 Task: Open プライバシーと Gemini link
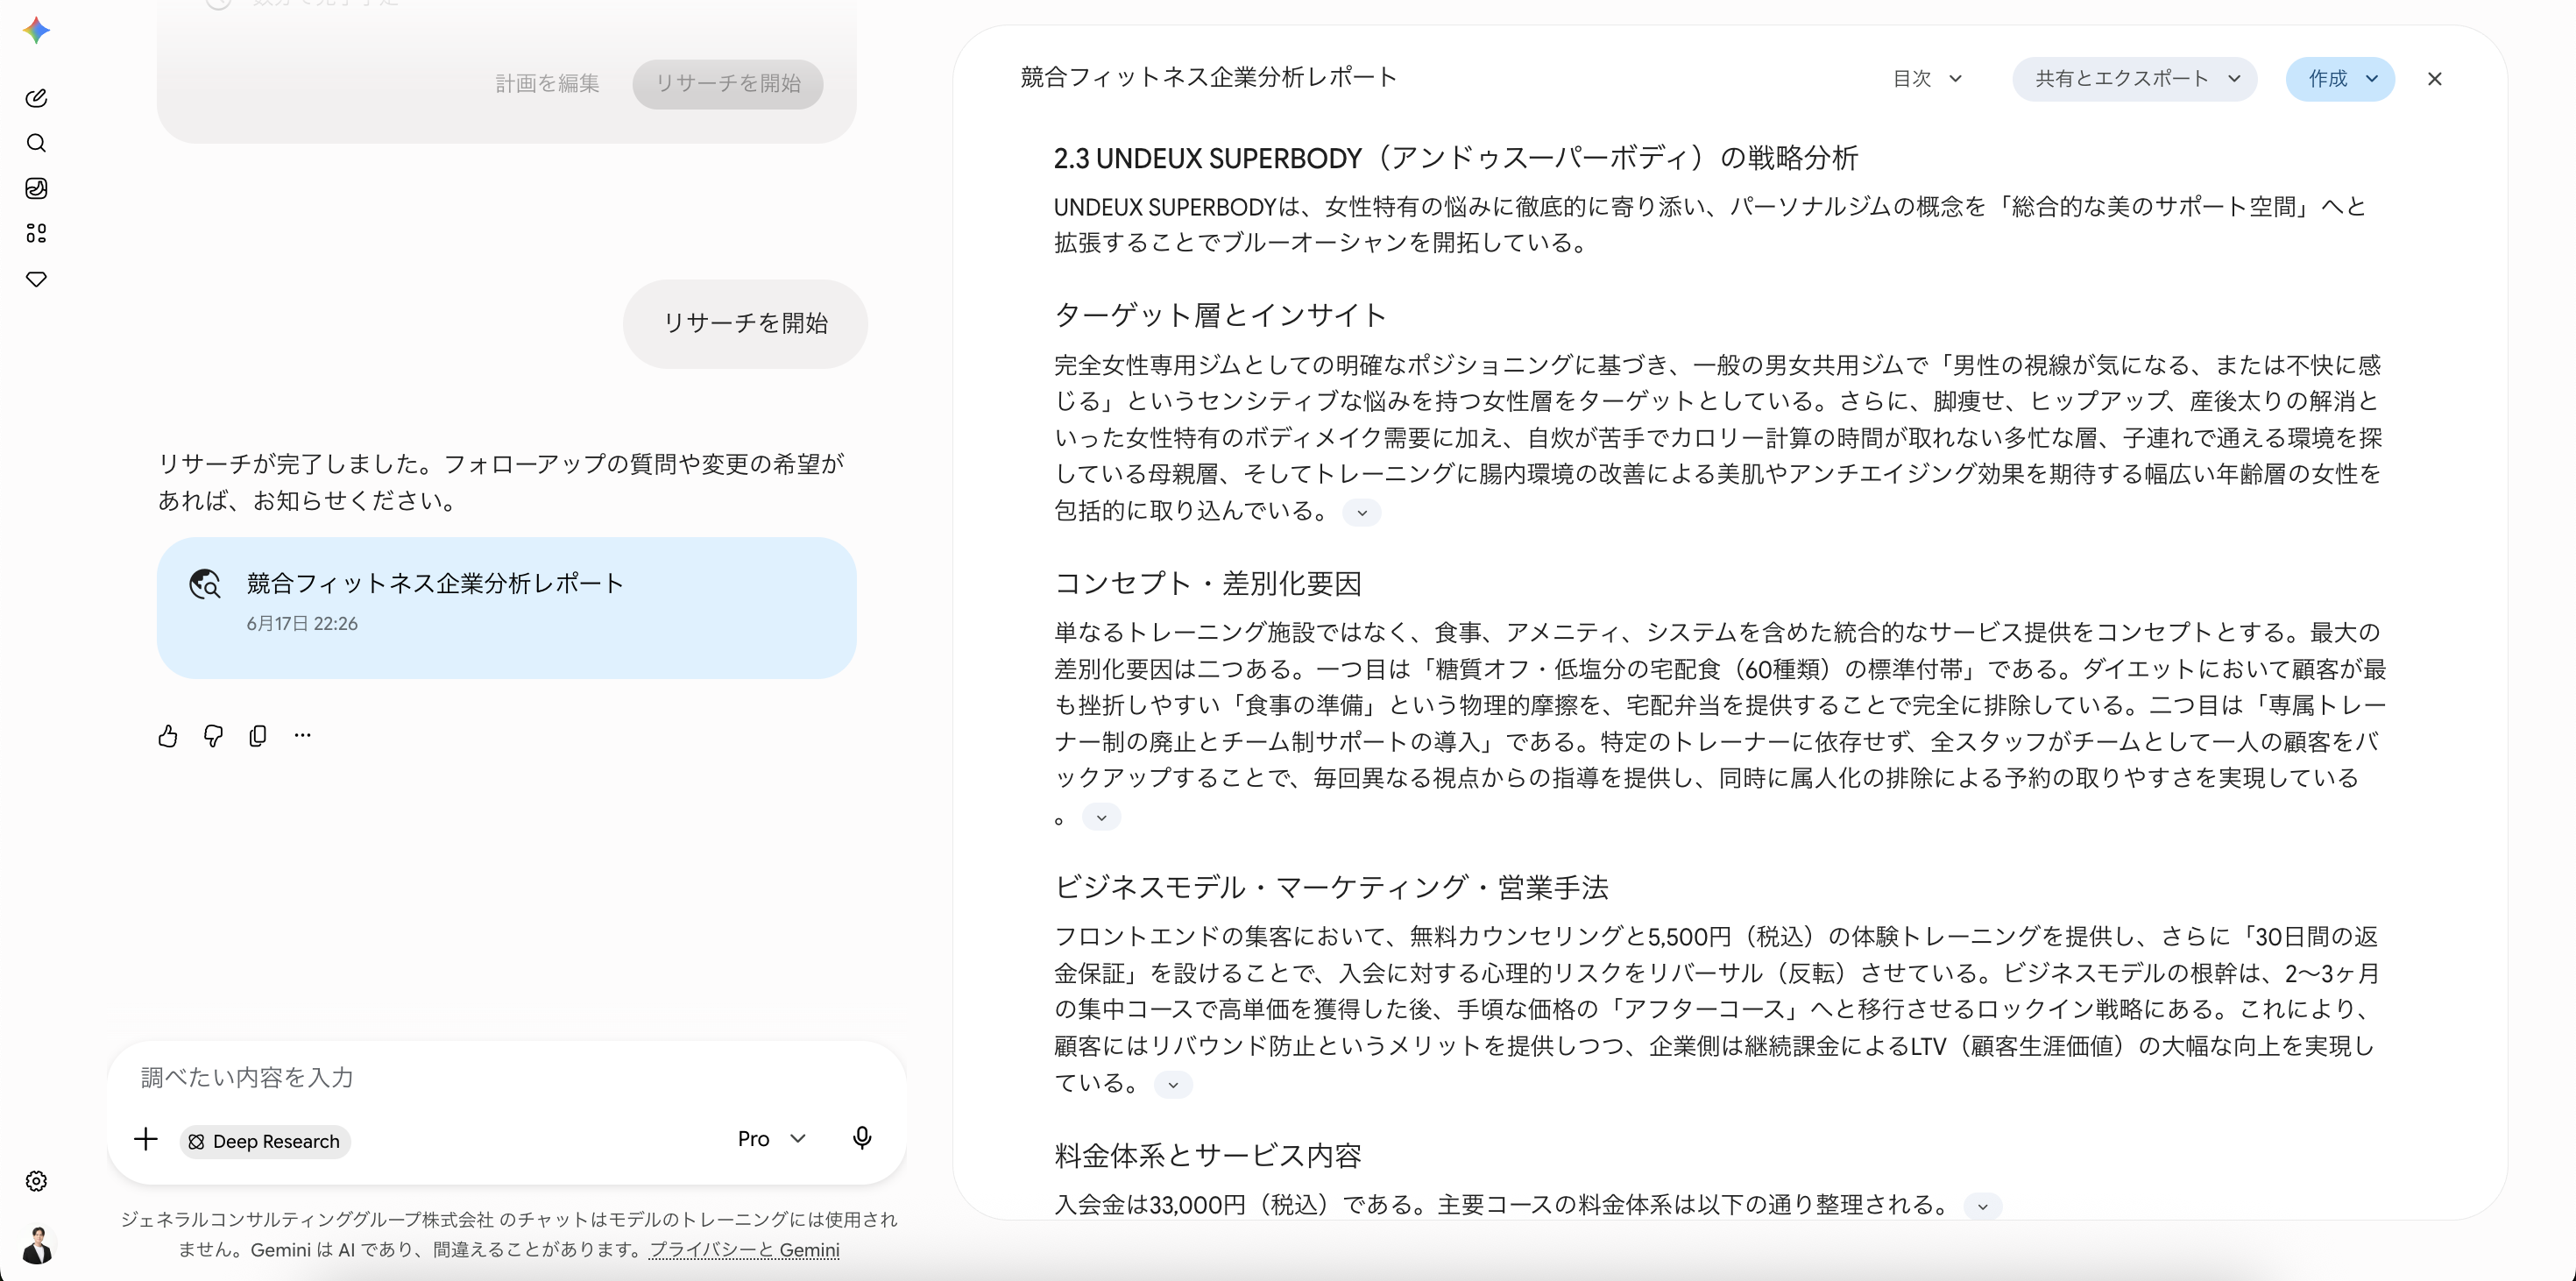(x=744, y=1250)
